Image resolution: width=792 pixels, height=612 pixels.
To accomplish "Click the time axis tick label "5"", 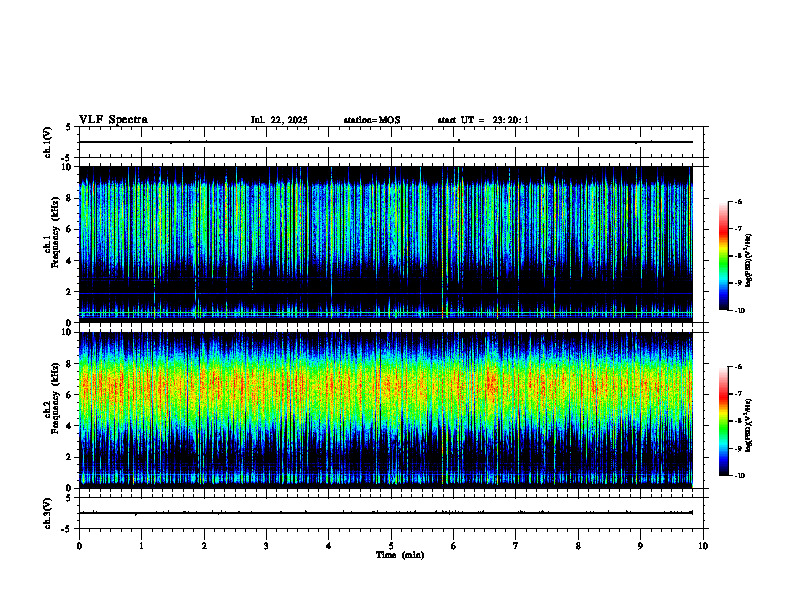I will coord(391,545).
